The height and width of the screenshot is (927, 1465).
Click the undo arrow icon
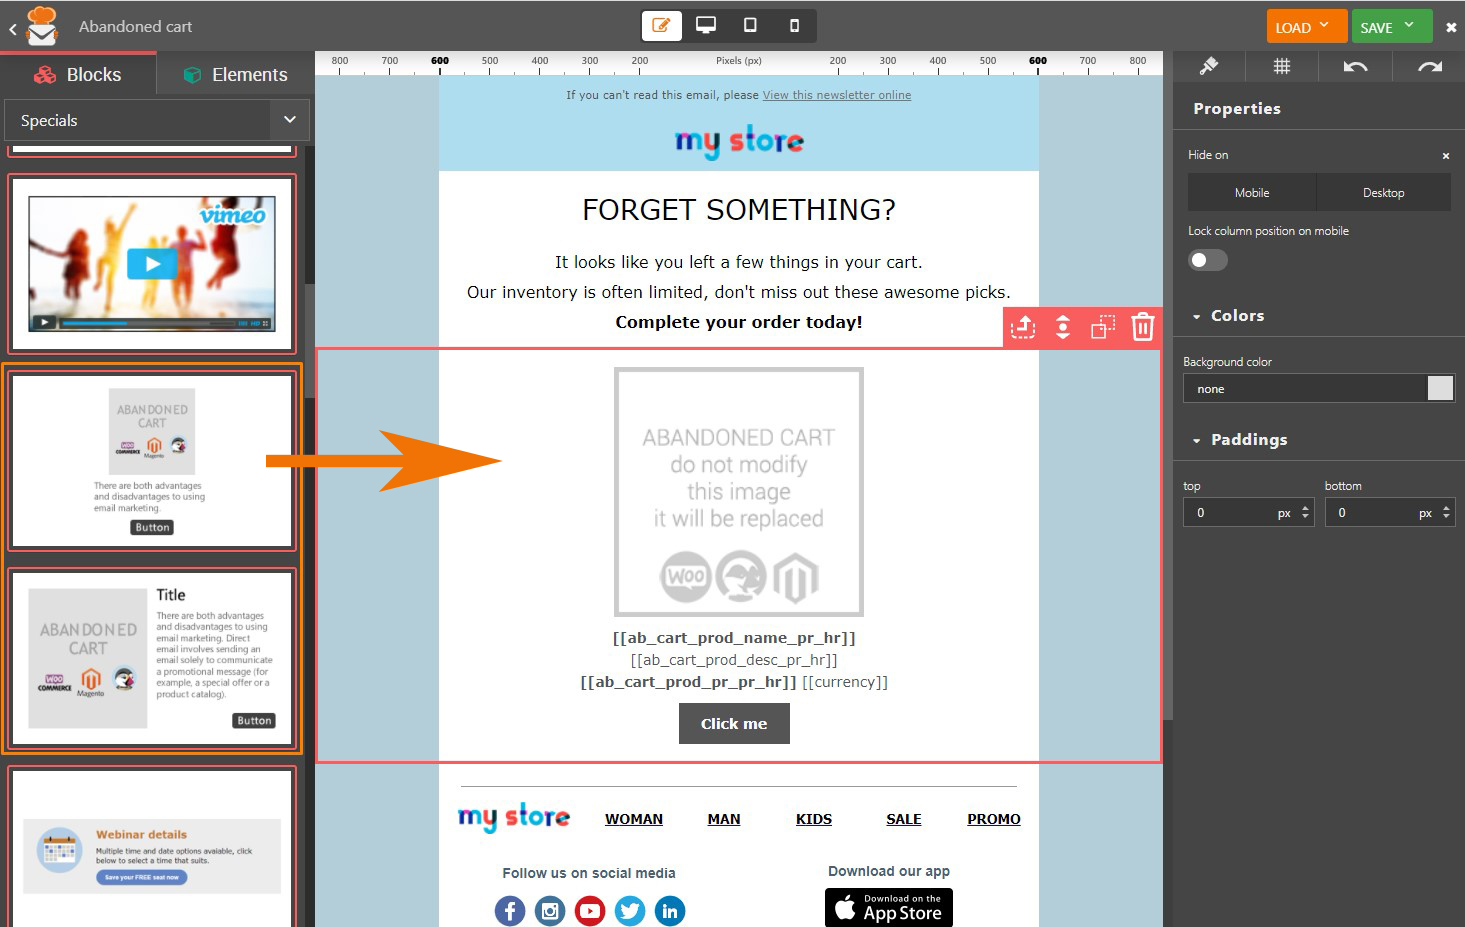point(1355,66)
